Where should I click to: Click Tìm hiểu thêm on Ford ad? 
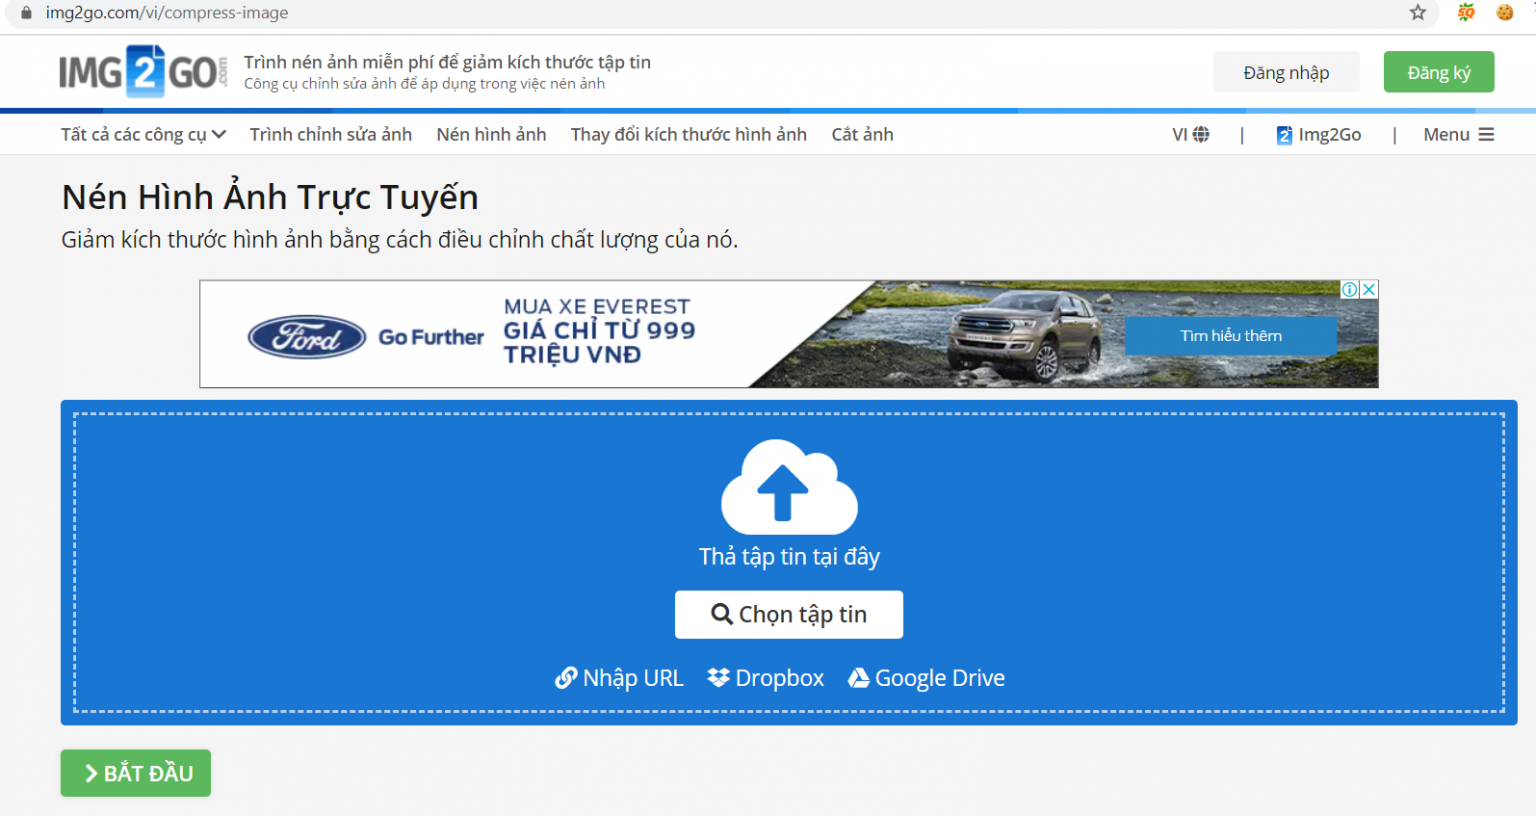[1231, 336]
